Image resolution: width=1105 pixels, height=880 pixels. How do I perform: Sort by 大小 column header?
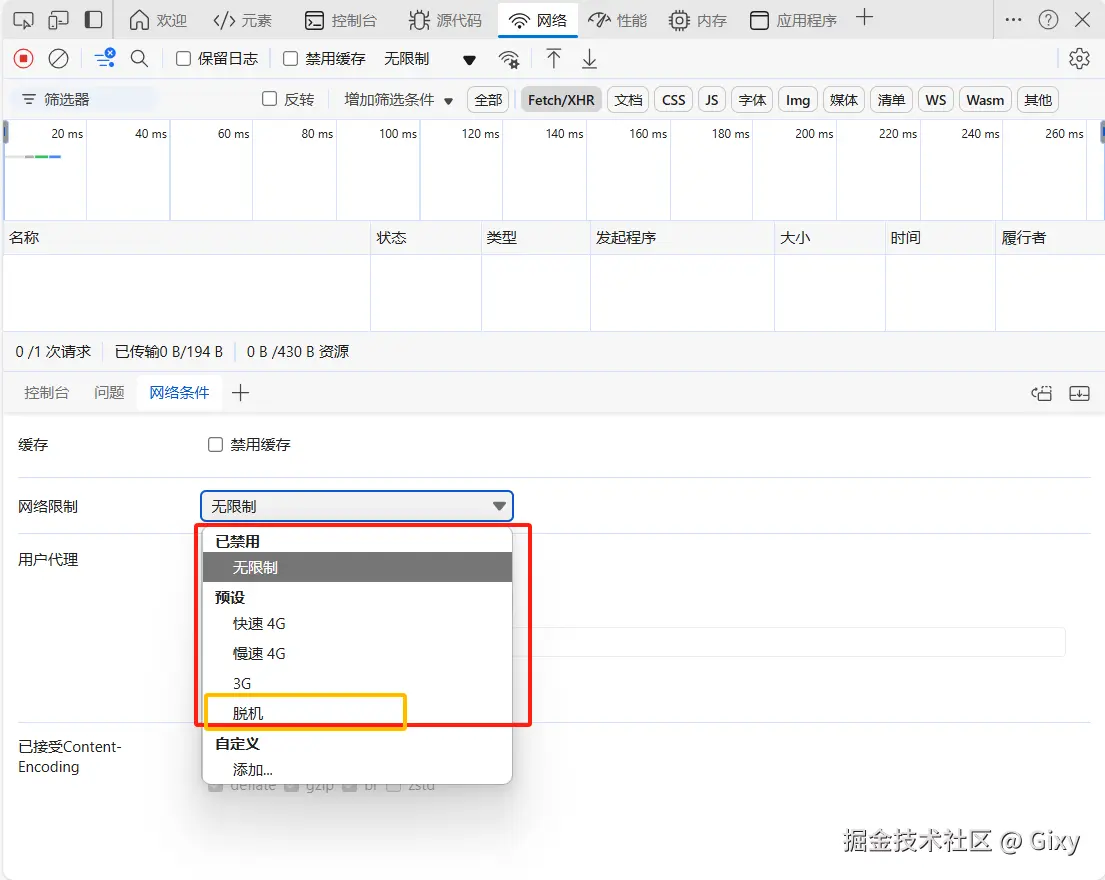829,238
